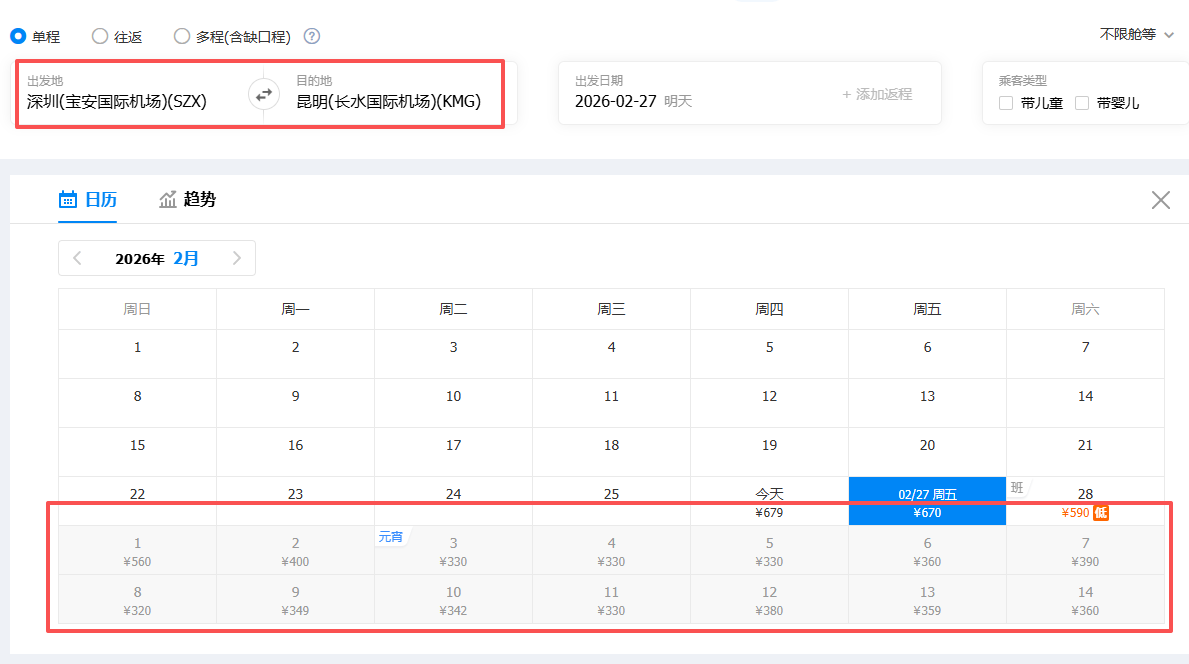Screen dimensions: 1189x664
Task: Select 多程(含缺口程) multi-city option
Action: click(x=182, y=36)
